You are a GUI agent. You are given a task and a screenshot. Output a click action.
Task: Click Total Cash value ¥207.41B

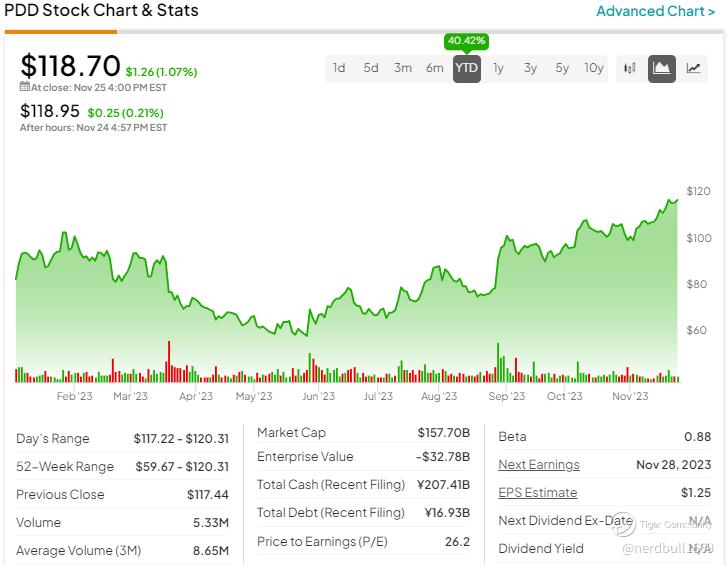click(x=443, y=485)
